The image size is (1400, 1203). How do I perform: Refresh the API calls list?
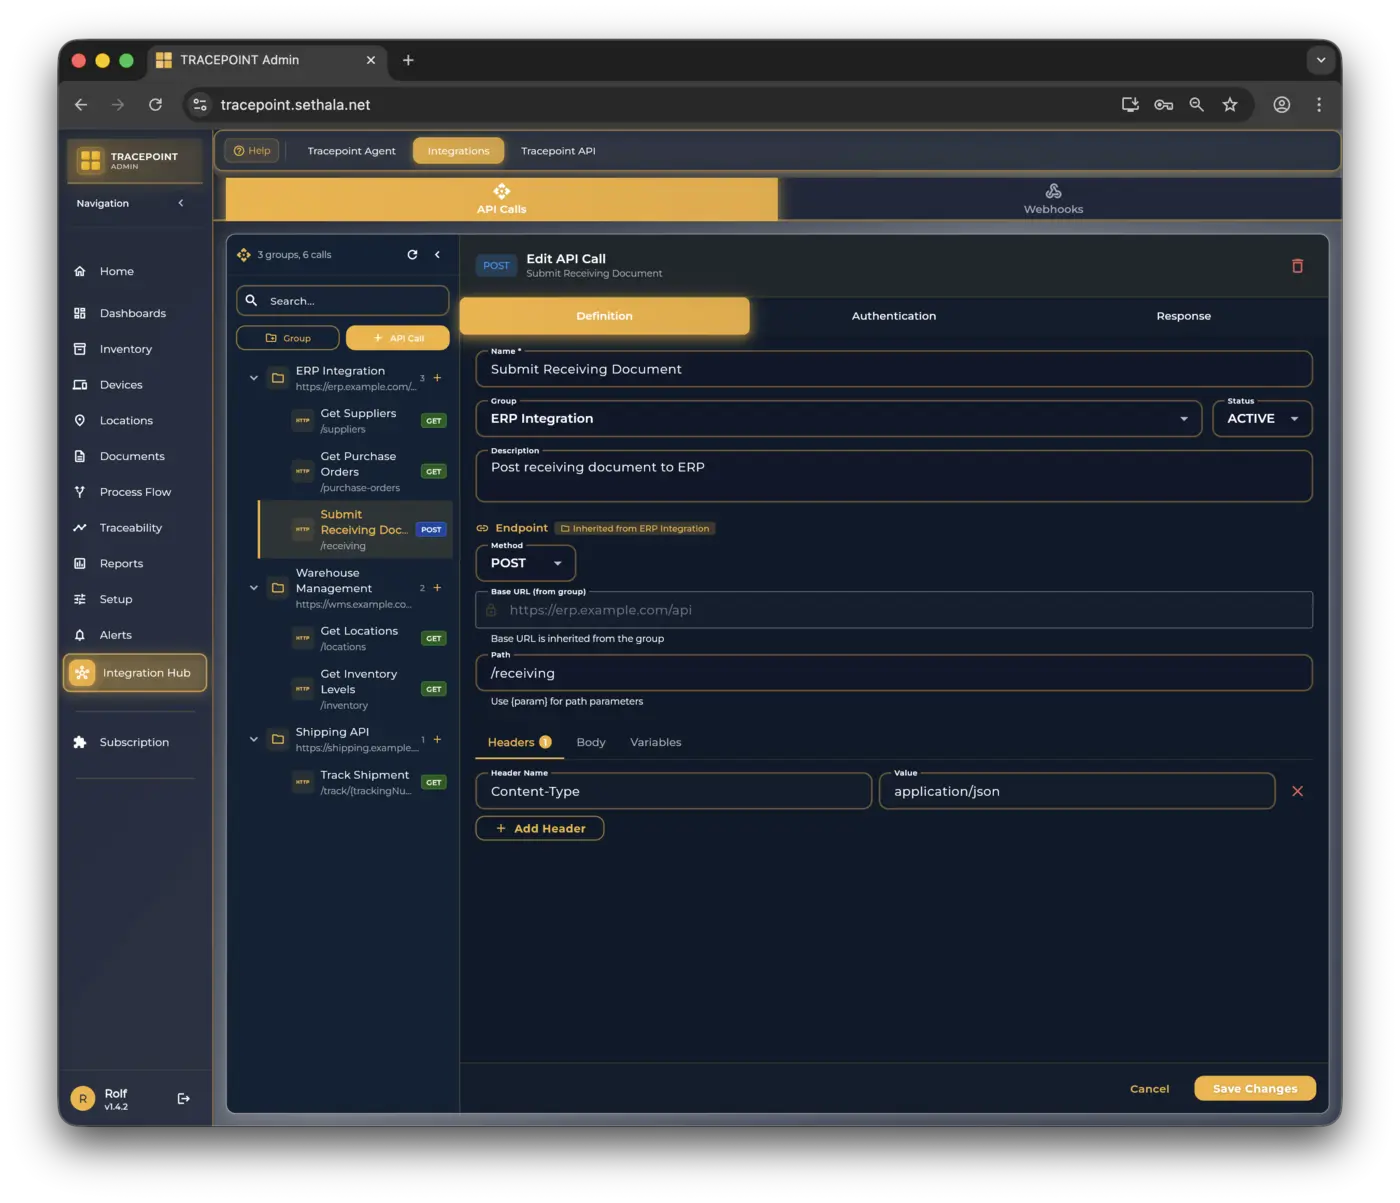pos(412,255)
